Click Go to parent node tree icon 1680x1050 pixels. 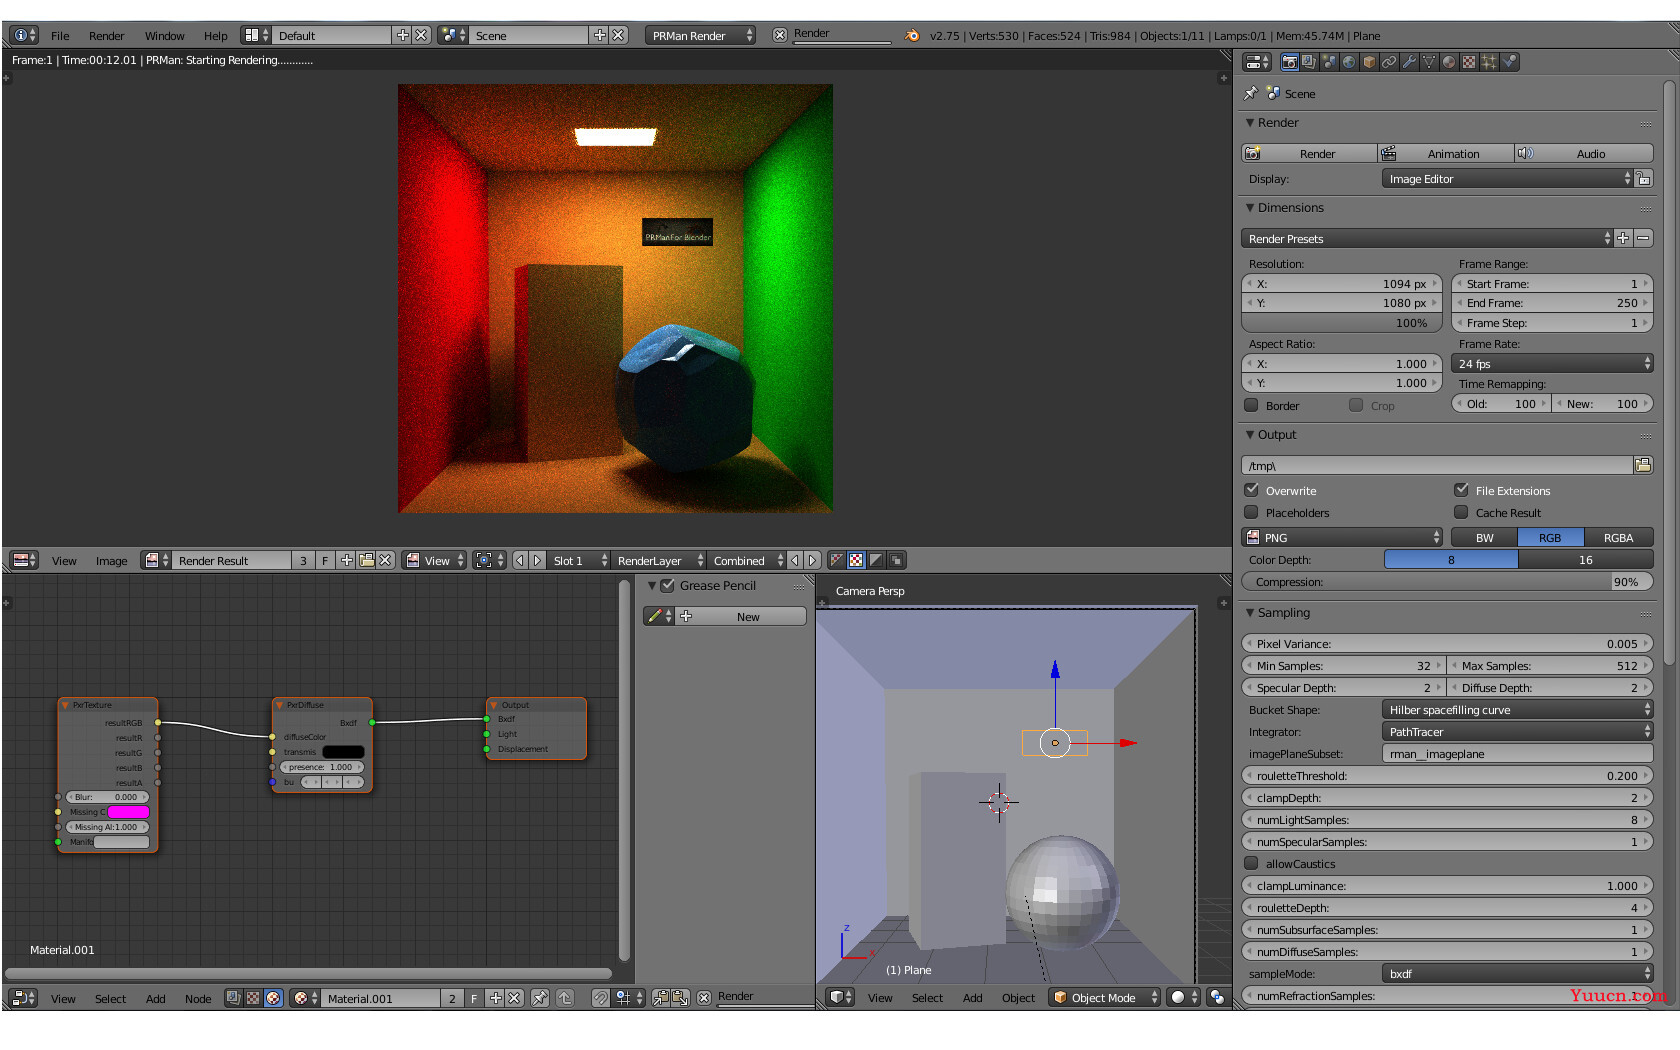point(565,998)
